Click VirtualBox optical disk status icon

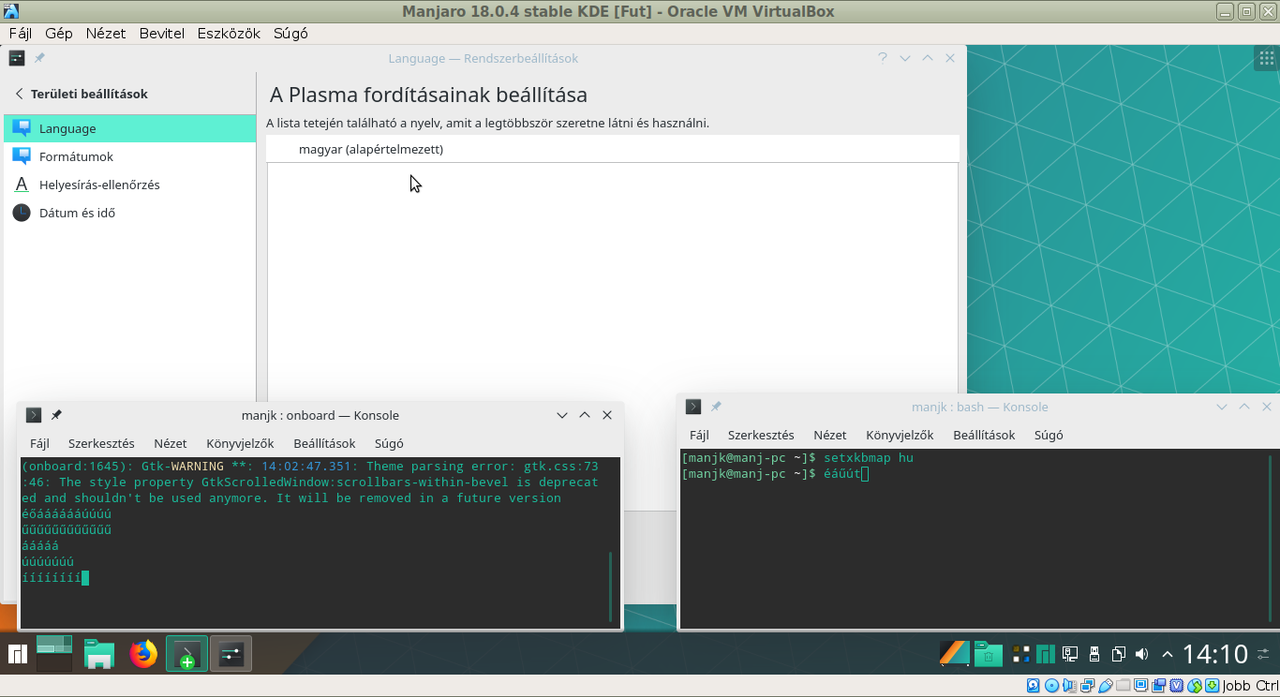1051,686
